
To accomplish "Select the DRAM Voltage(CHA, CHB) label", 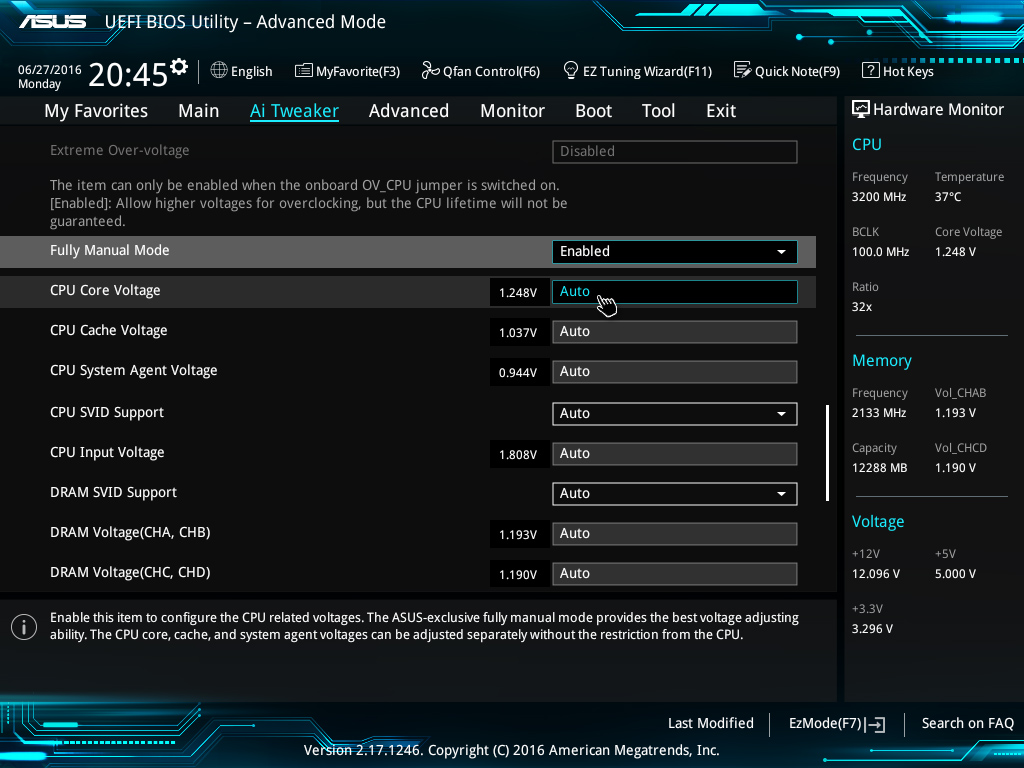I will click(x=130, y=532).
